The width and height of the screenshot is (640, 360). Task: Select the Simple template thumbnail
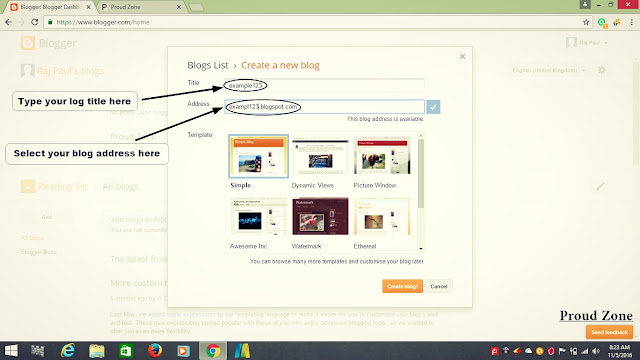click(x=258, y=156)
